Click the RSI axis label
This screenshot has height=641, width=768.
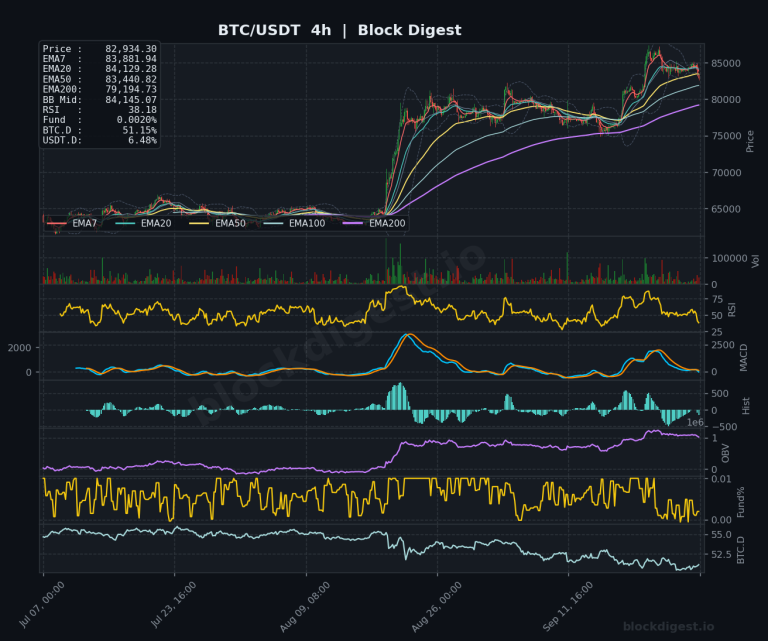click(732, 309)
